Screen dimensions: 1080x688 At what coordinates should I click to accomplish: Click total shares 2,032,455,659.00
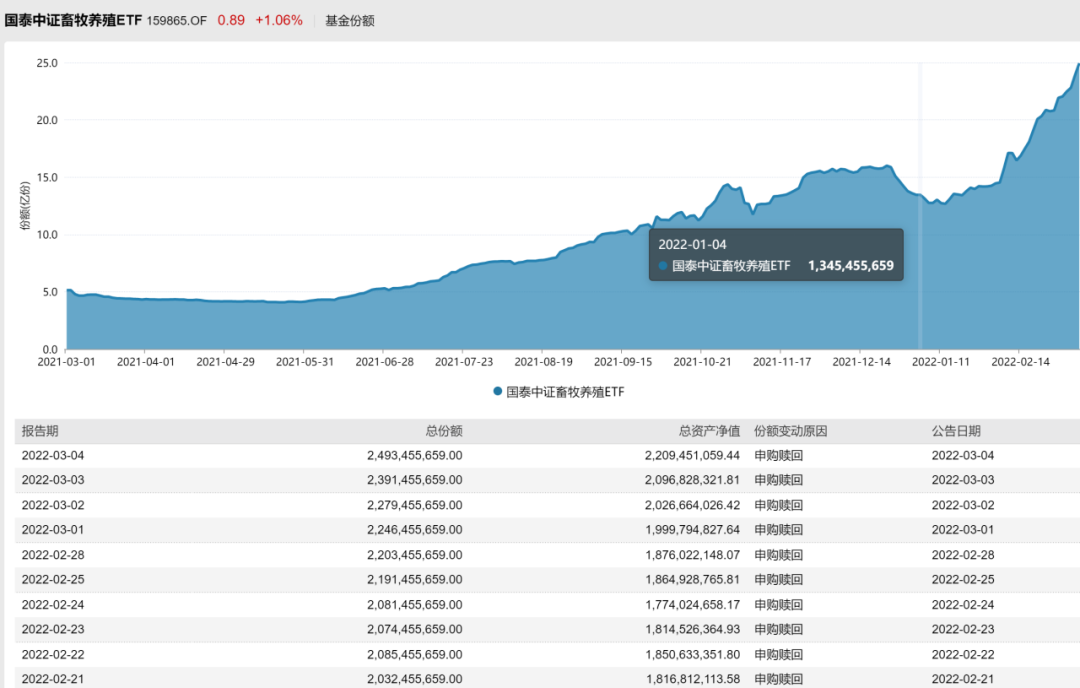click(x=415, y=679)
